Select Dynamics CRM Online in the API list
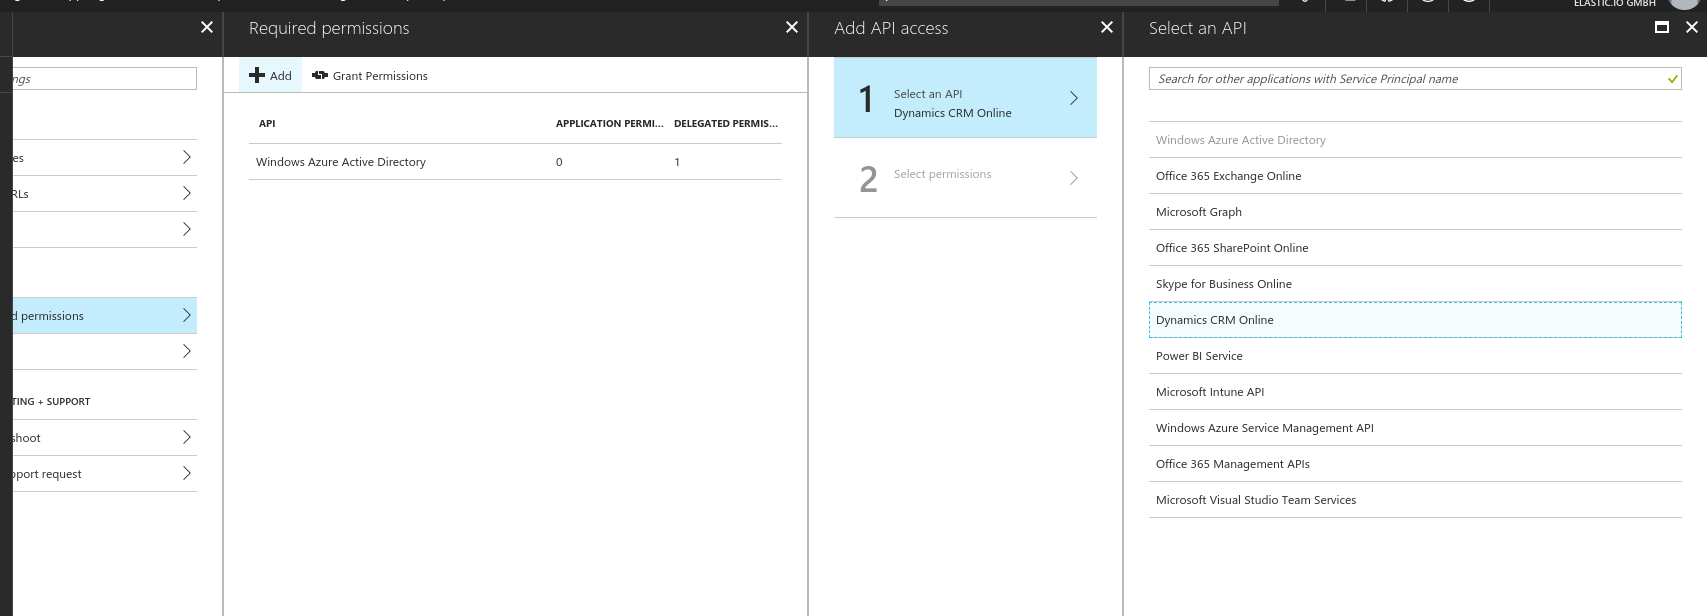The image size is (1707, 616). coord(1415,320)
